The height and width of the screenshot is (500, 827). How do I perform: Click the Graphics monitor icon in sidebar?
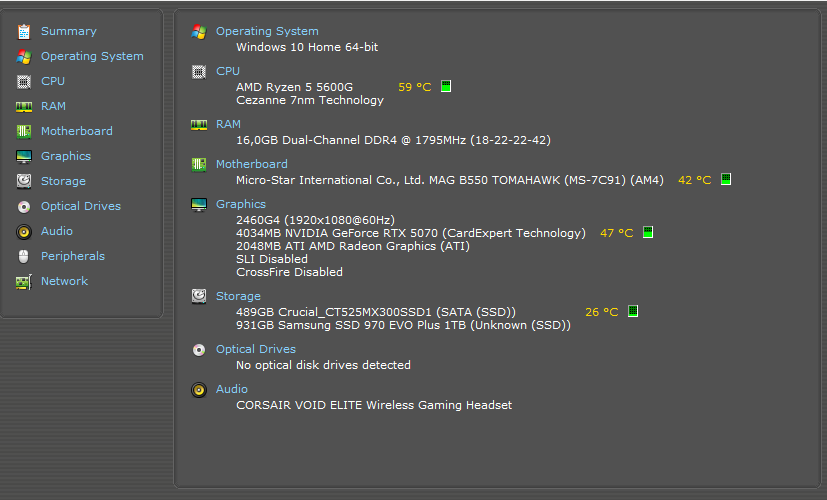click(24, 157)
